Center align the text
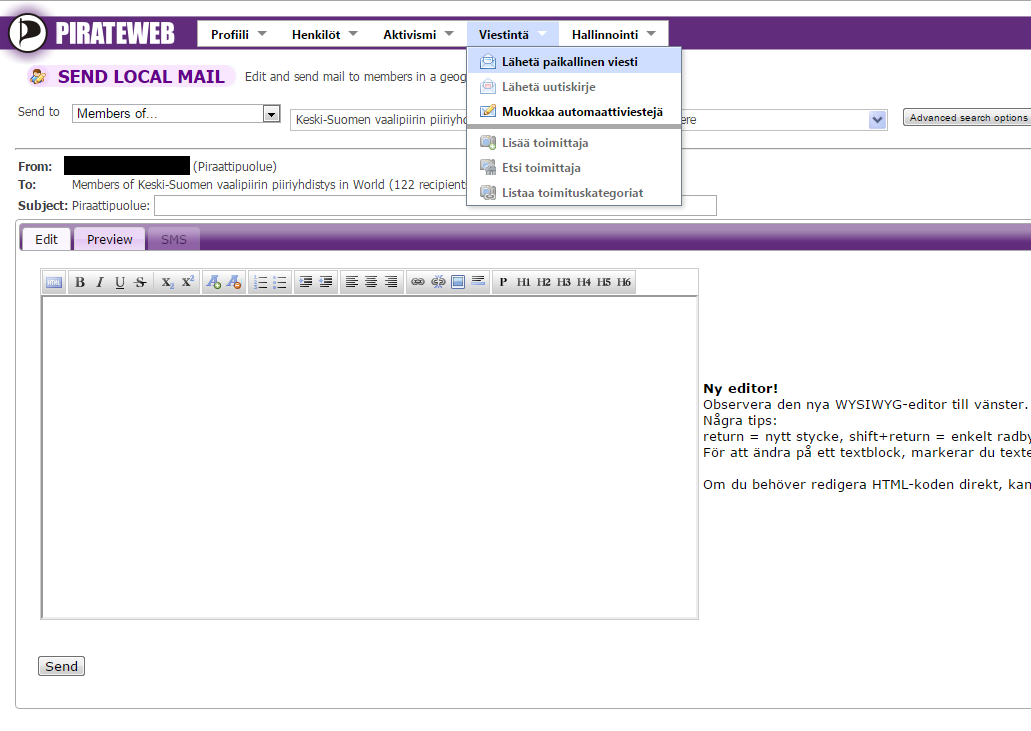 (x=371, y=283)
